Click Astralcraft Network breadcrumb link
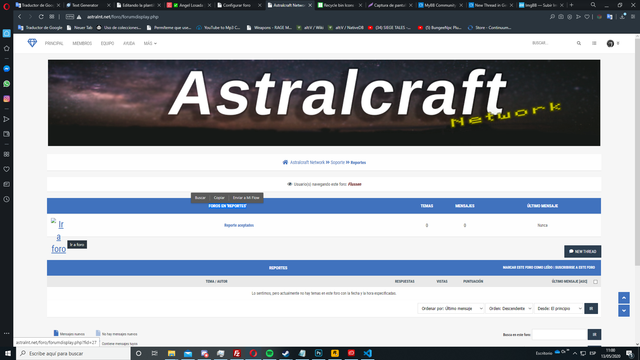The width and height of the screenshot is (640, 360). [x=307, y=162]
